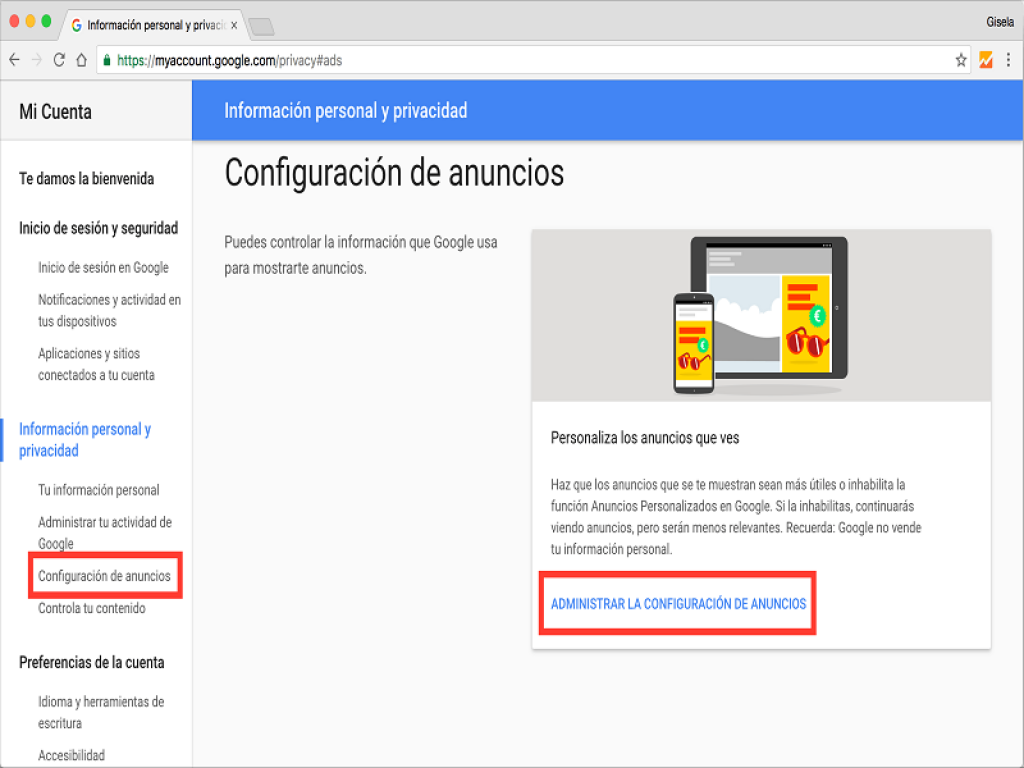Screen dimensions: 1024x768
Task: Select Configuración de anuncios in sidebar
Action: tap(104, 576)
